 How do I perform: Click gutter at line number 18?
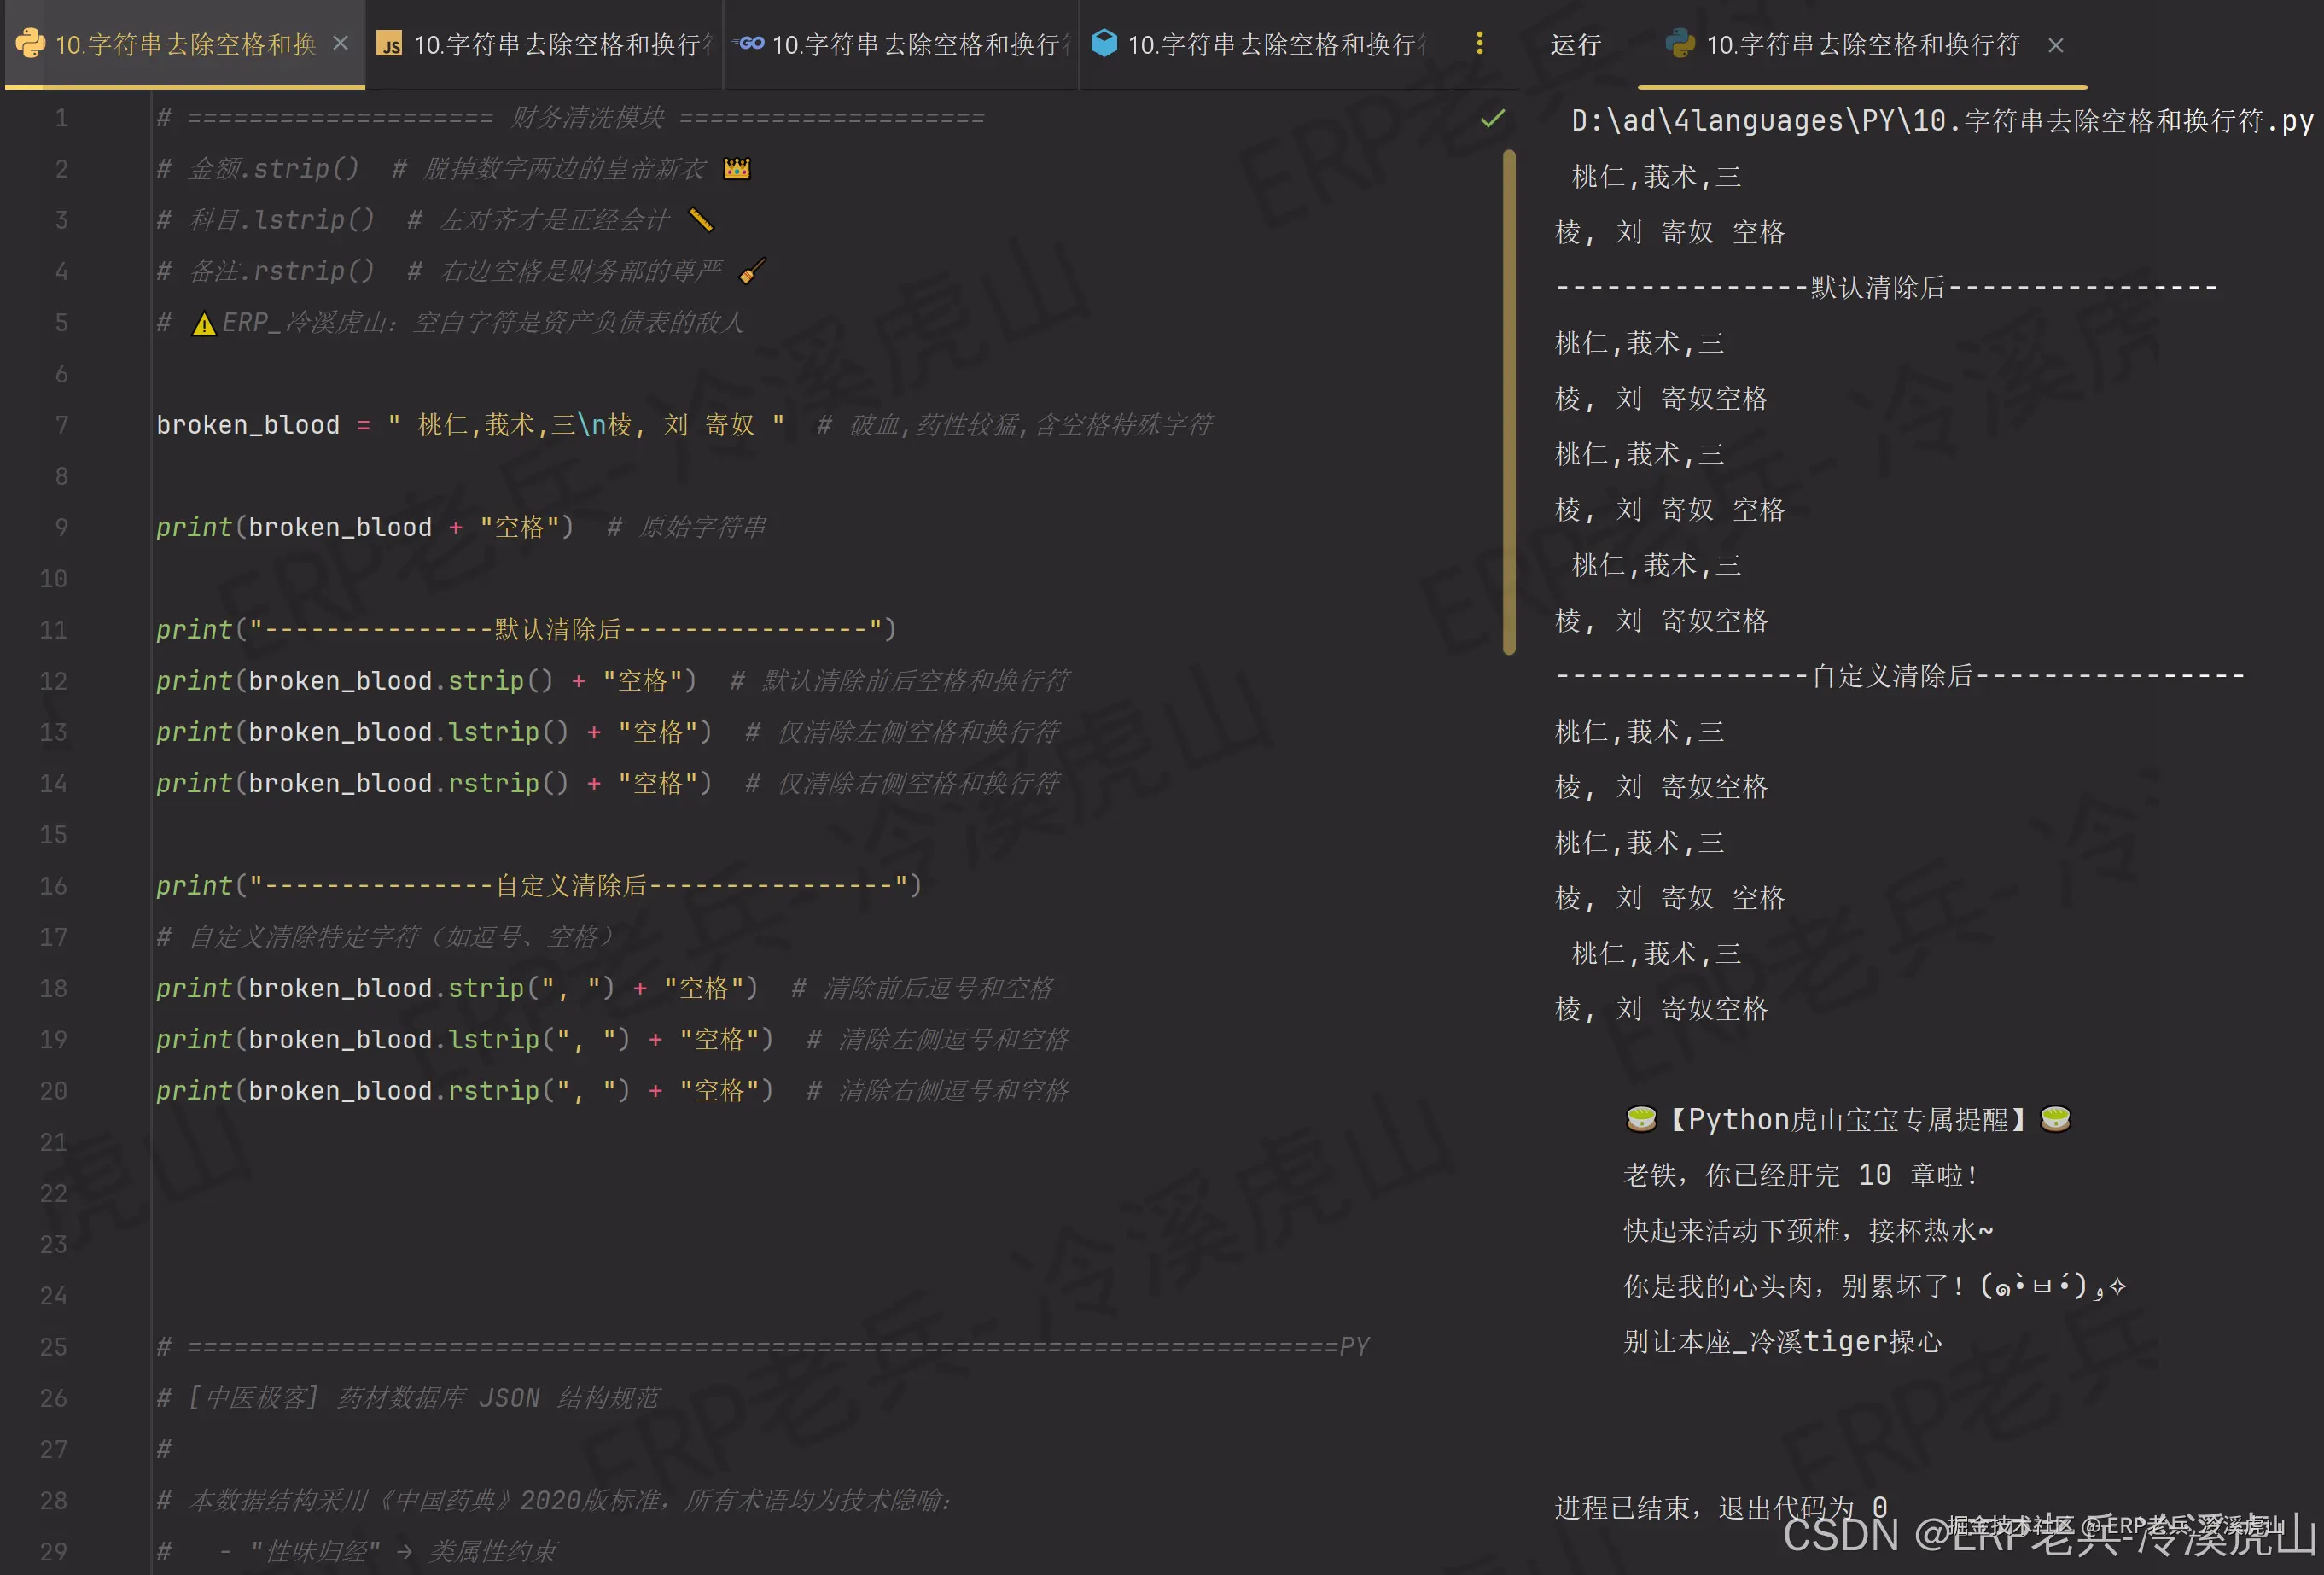pyautogui.click(x=53, y=988)
